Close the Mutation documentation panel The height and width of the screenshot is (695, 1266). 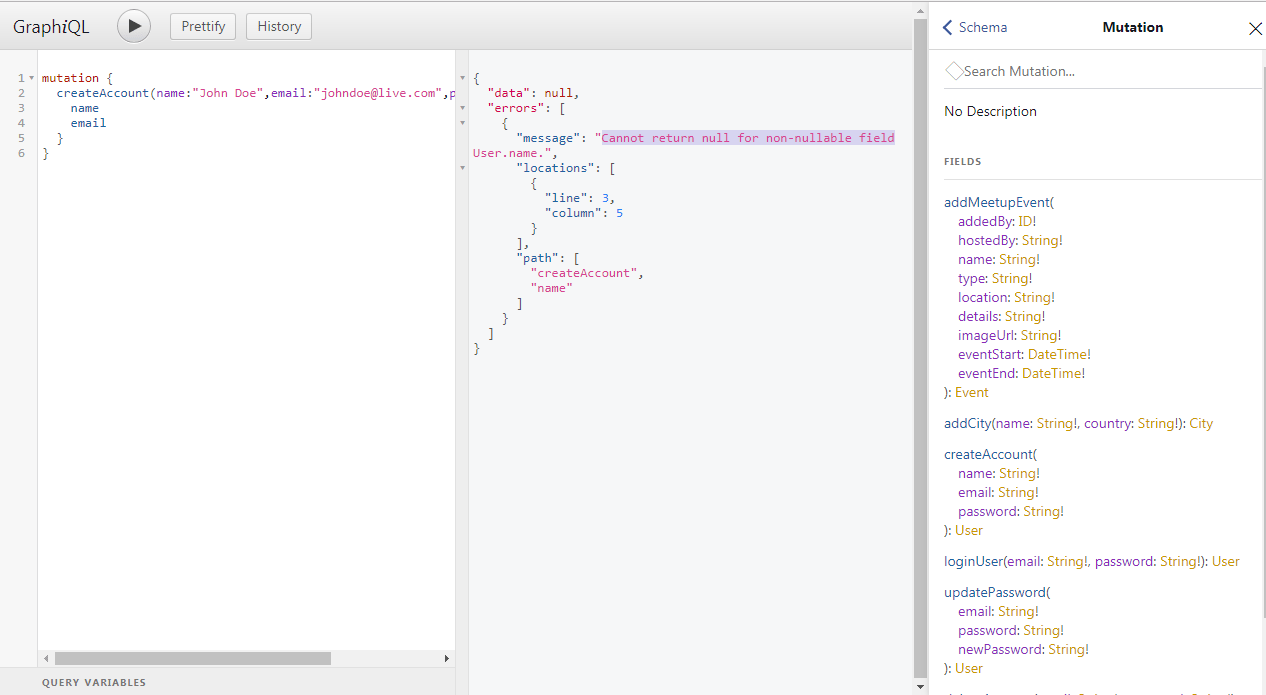[1255, 28]
